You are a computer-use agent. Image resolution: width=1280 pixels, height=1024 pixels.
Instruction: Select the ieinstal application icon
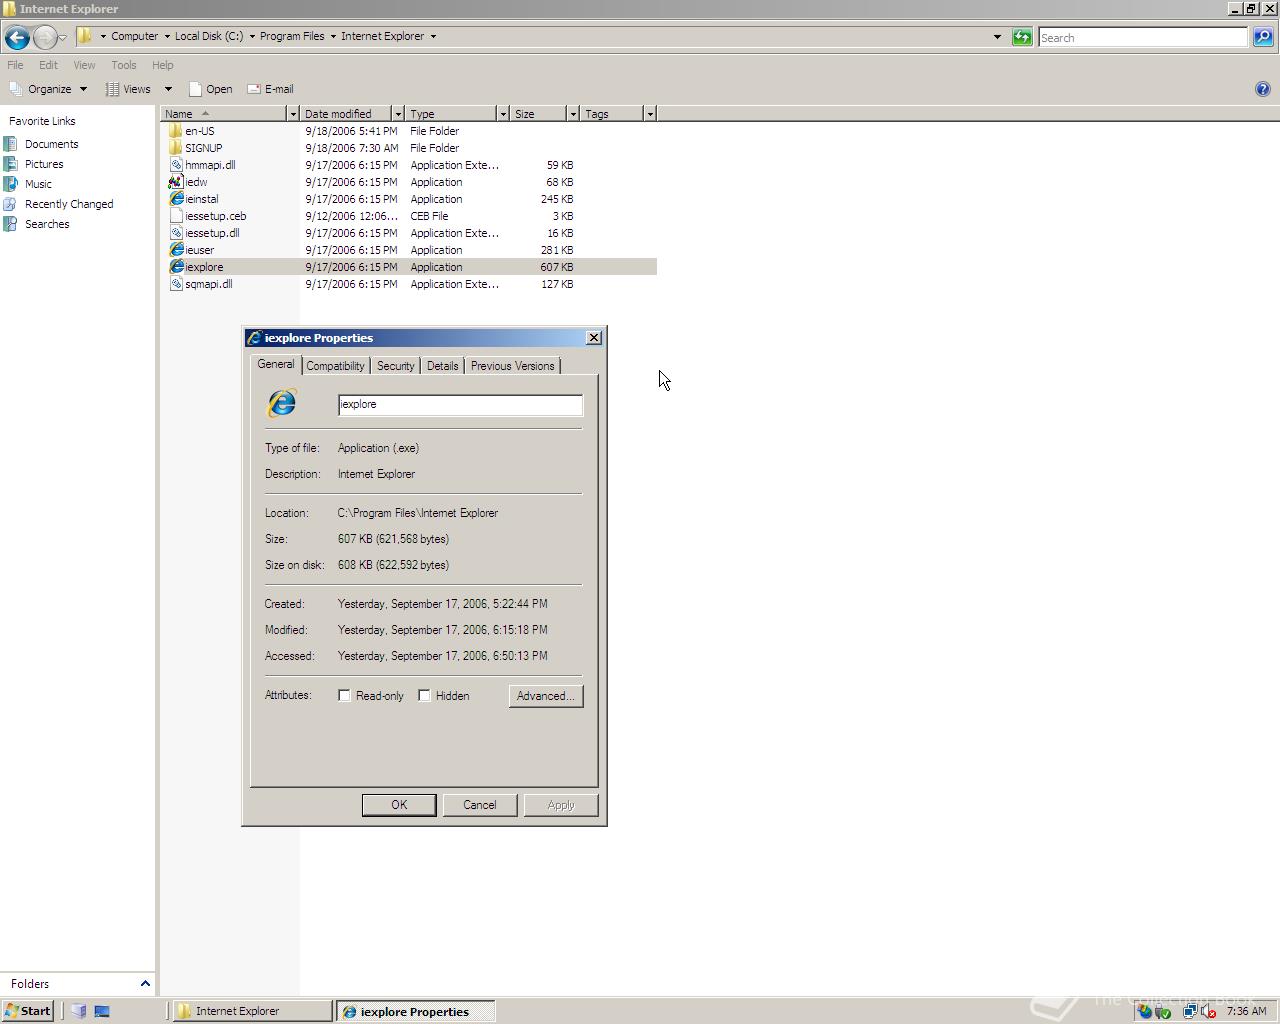point(176,199)
